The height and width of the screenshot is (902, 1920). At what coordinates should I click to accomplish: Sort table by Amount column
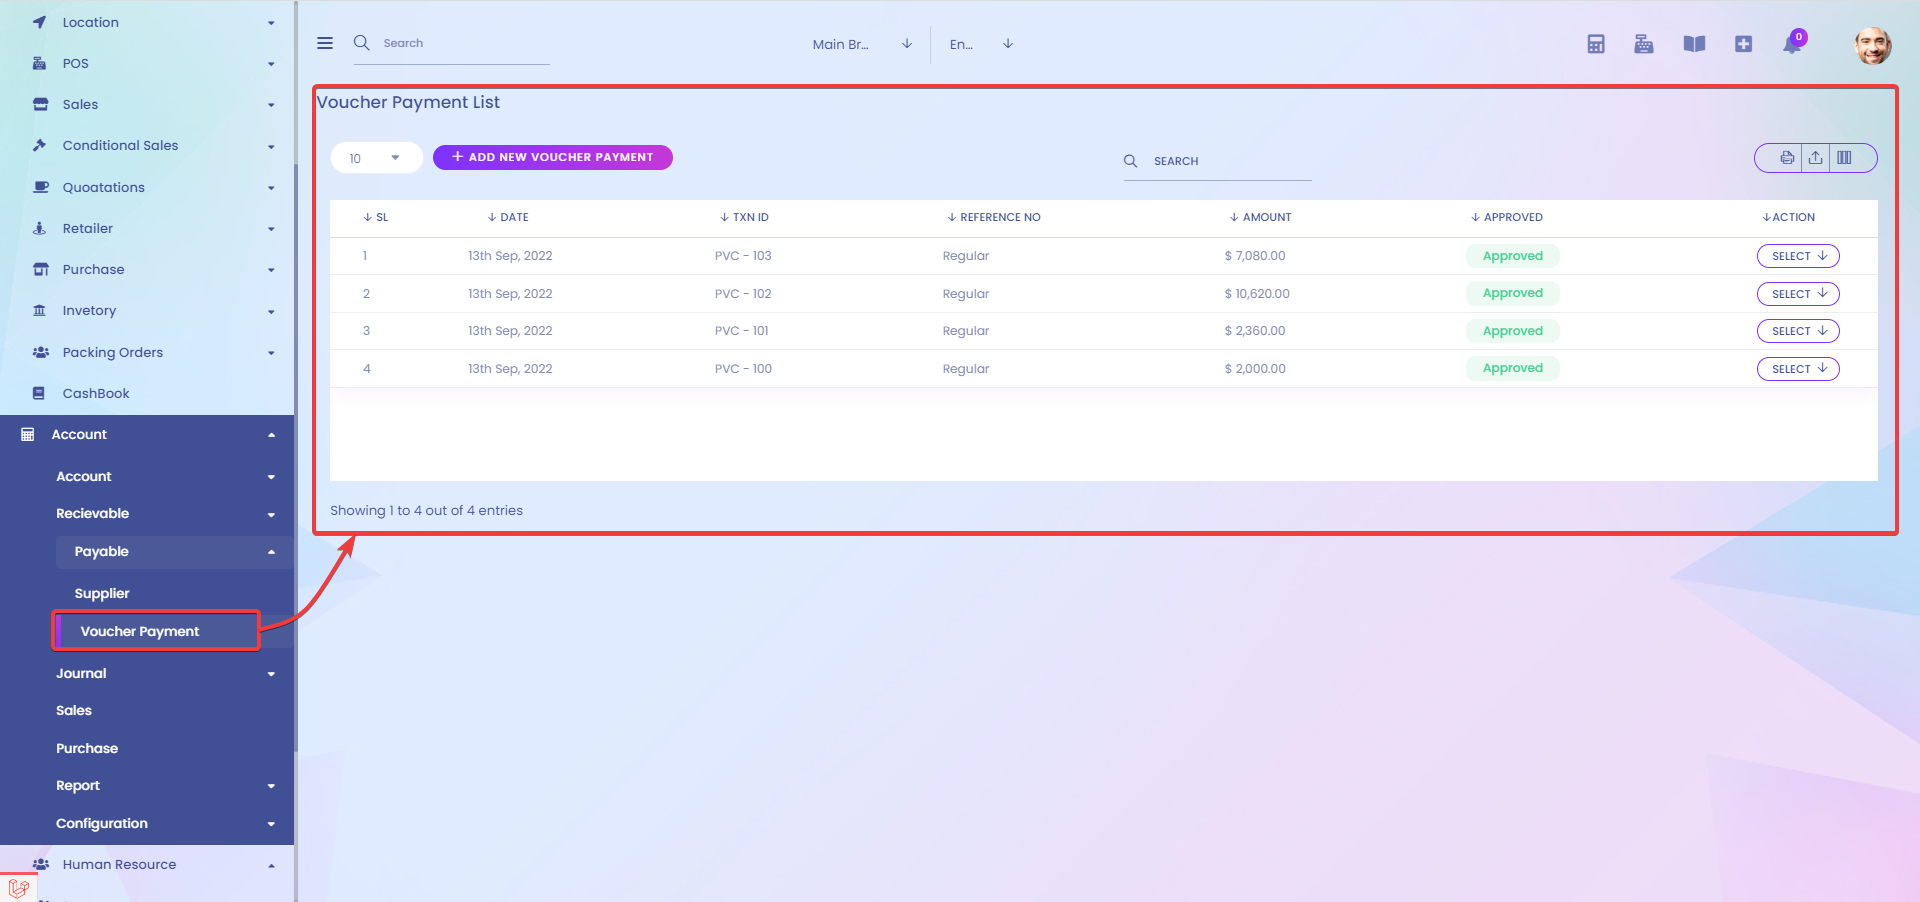point(1260,217)
